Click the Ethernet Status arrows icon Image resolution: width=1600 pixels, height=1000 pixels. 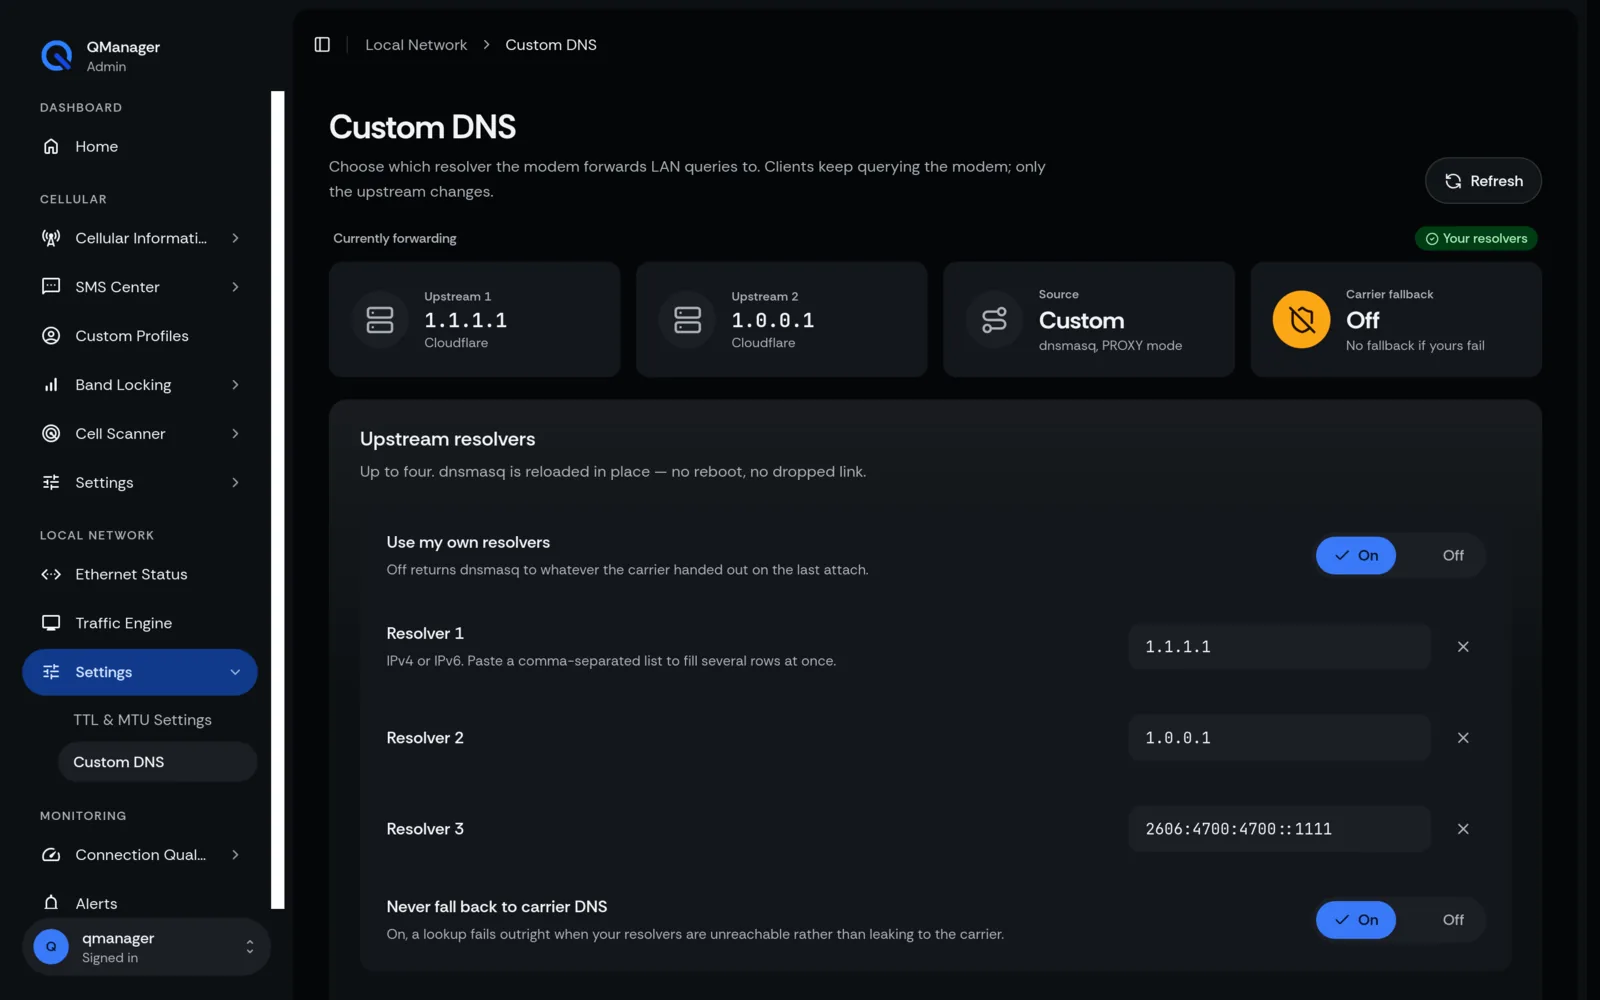[x=51, y=574]
